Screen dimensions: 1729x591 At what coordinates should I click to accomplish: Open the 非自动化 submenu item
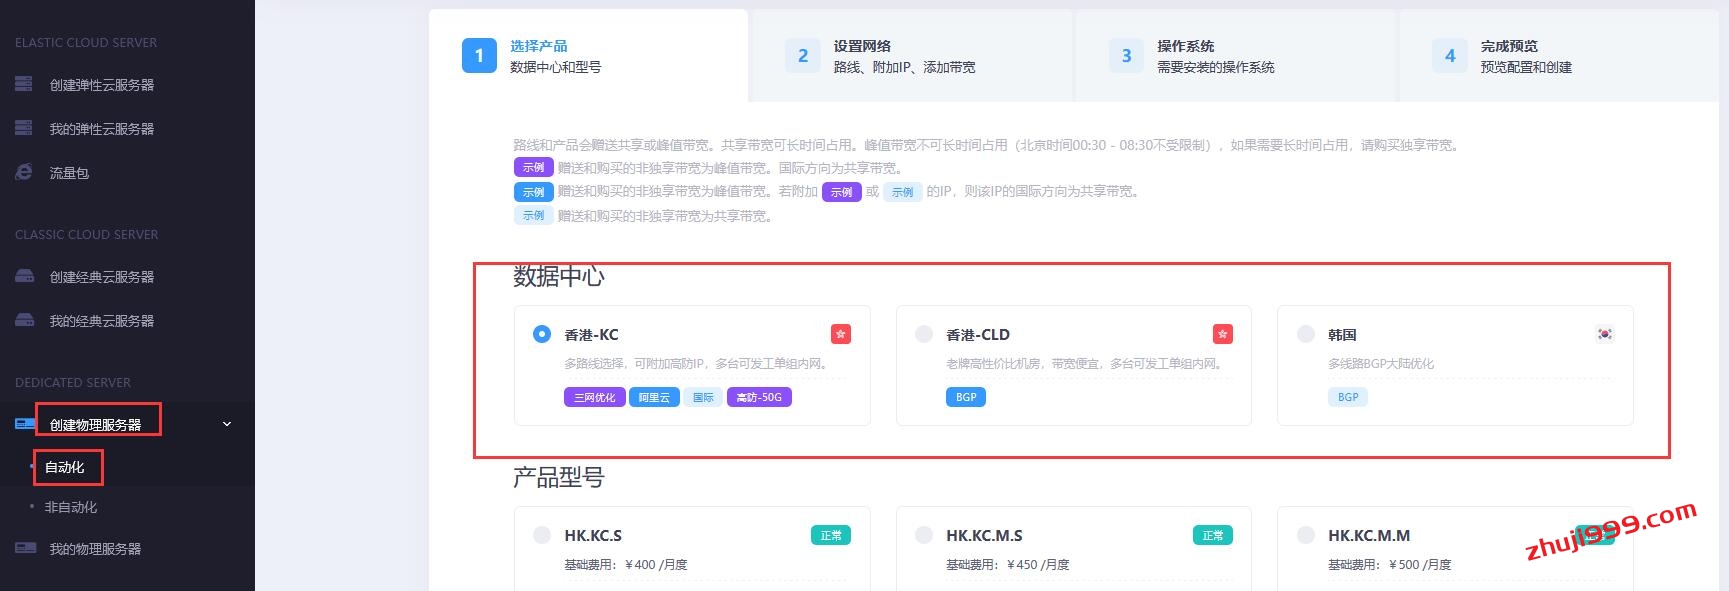pos(71,507)
